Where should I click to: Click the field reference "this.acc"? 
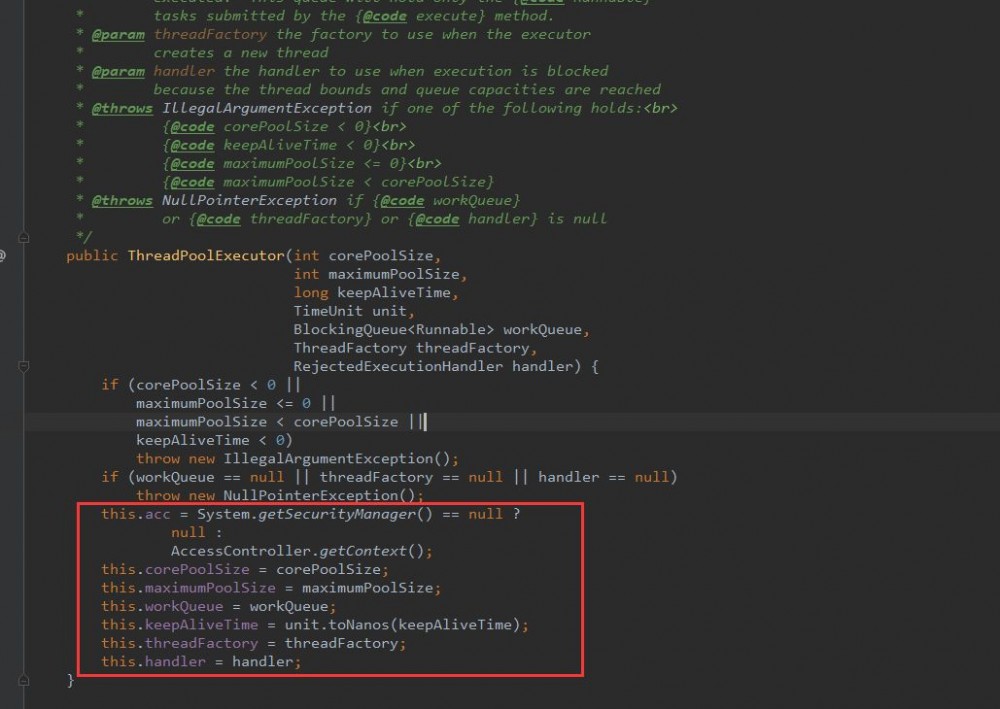136,514
